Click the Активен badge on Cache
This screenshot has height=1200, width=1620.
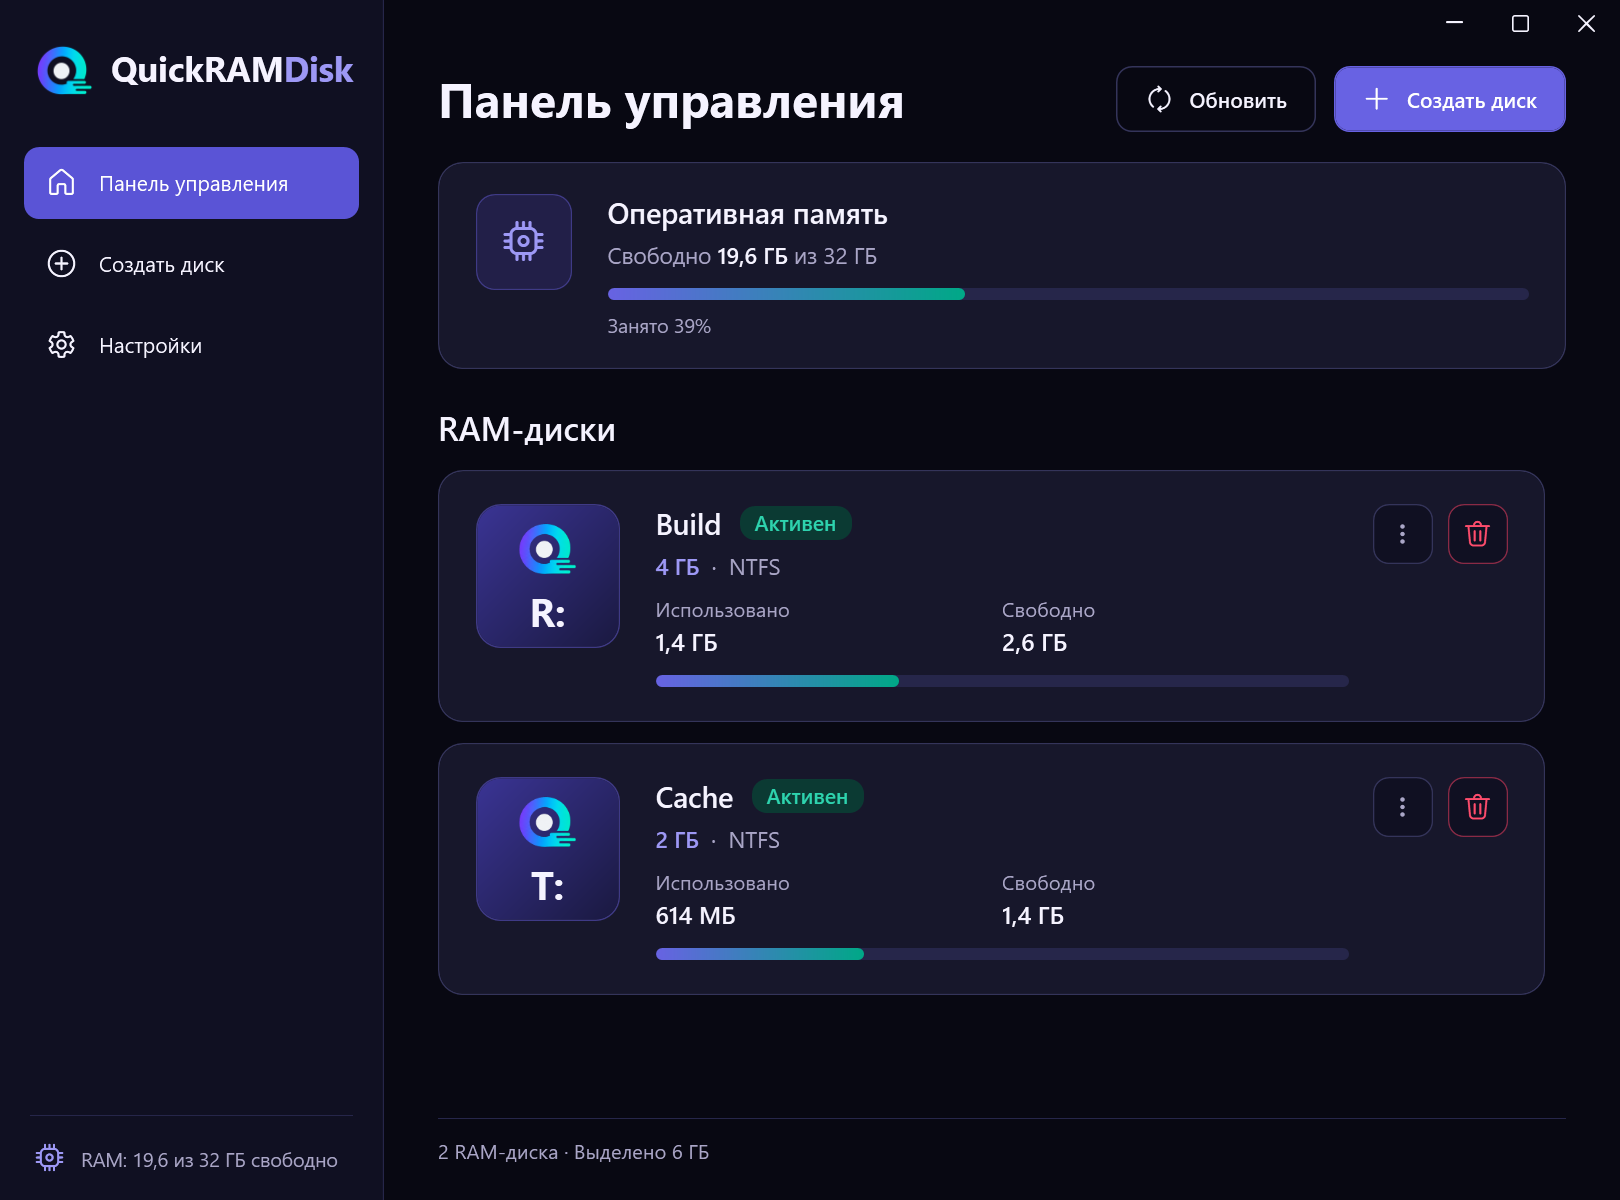(x=807, y=797)
